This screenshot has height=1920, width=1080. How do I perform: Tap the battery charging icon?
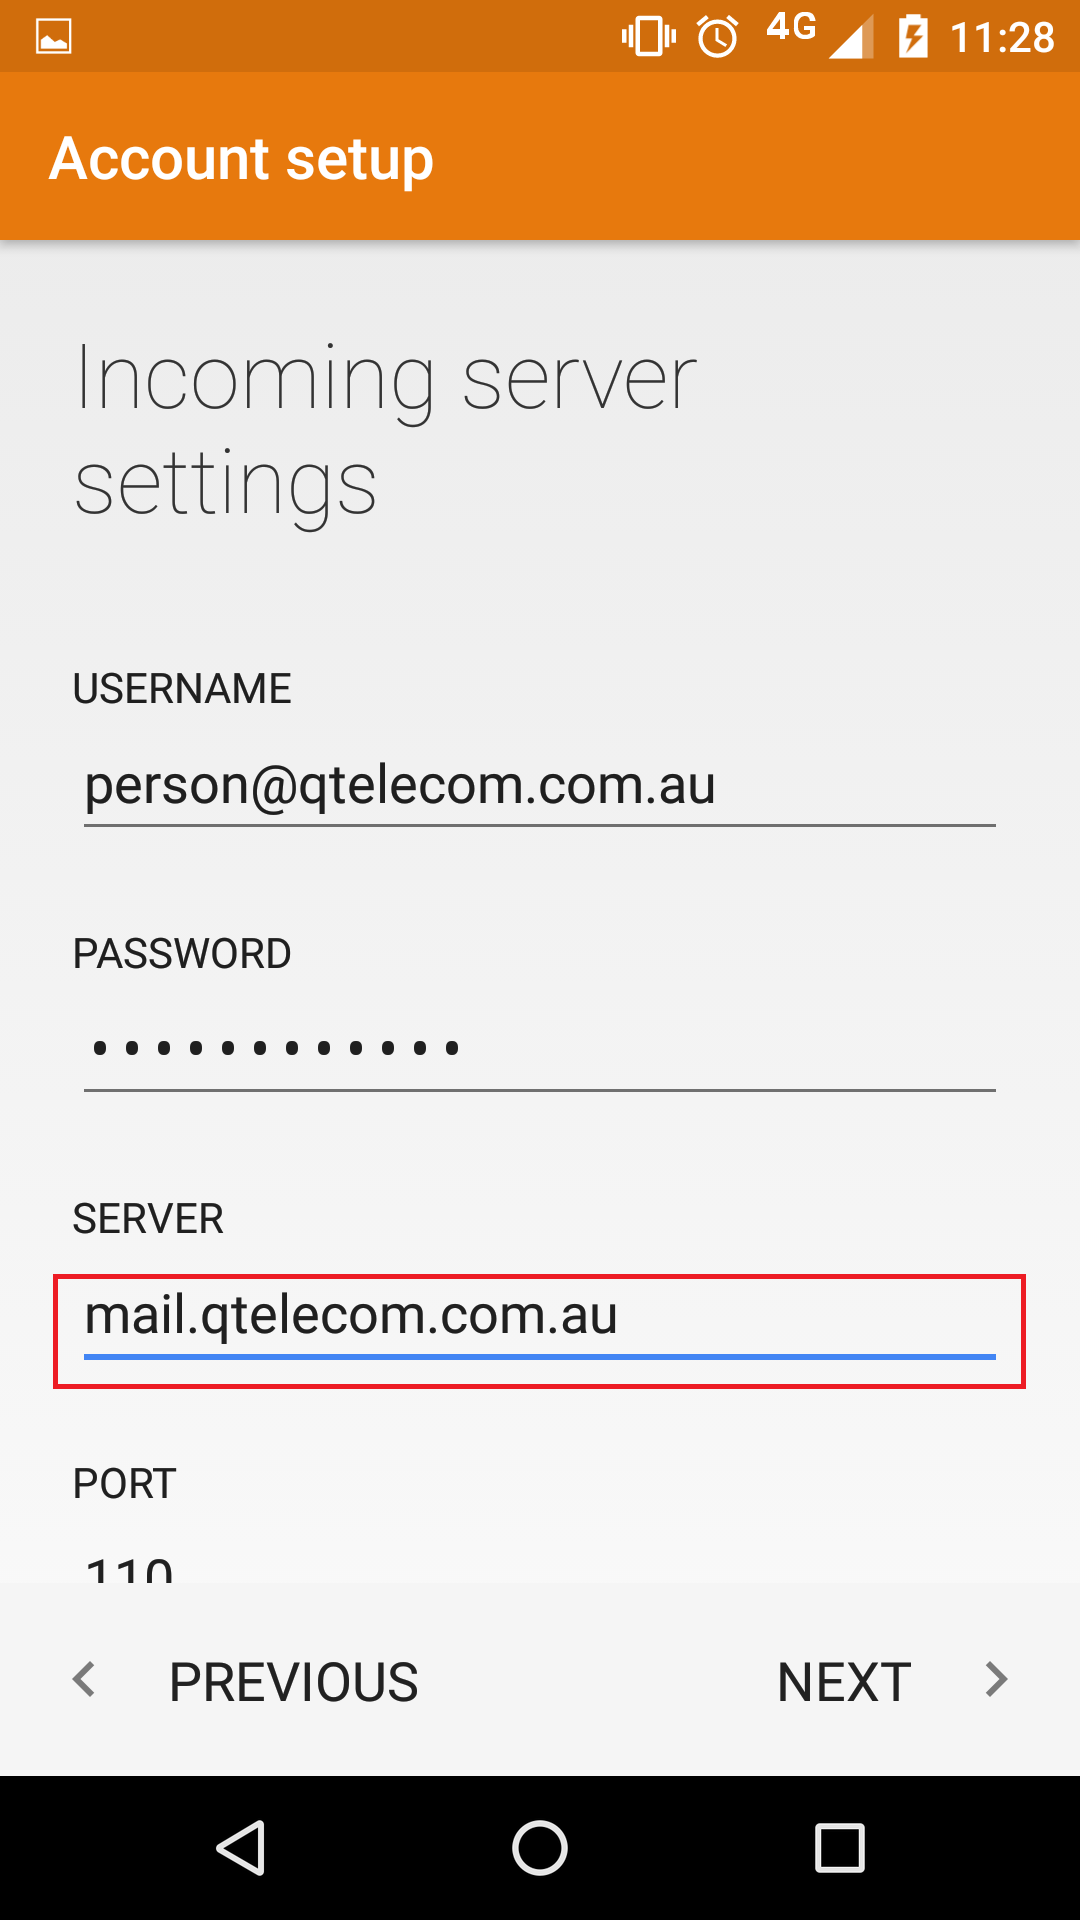(x=913, y=37)
